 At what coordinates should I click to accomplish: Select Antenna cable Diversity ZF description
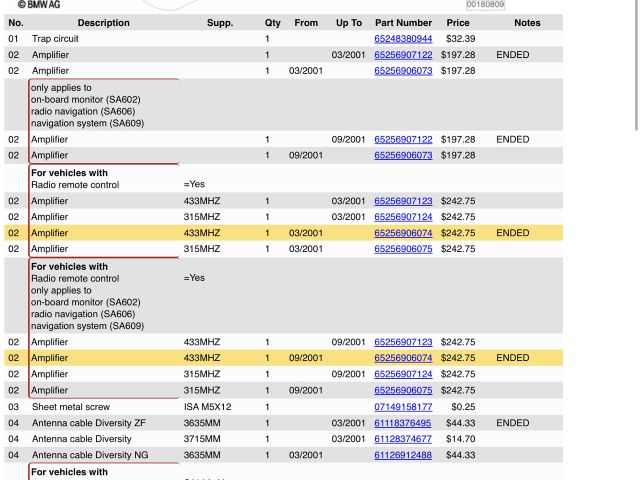click(x=88, y=423)
